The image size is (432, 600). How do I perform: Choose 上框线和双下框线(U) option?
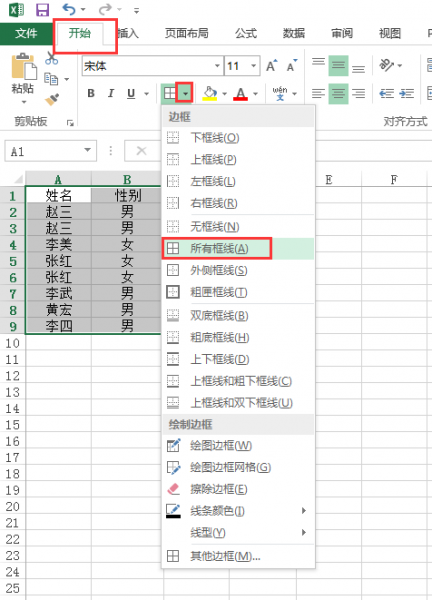coord(238,403)
